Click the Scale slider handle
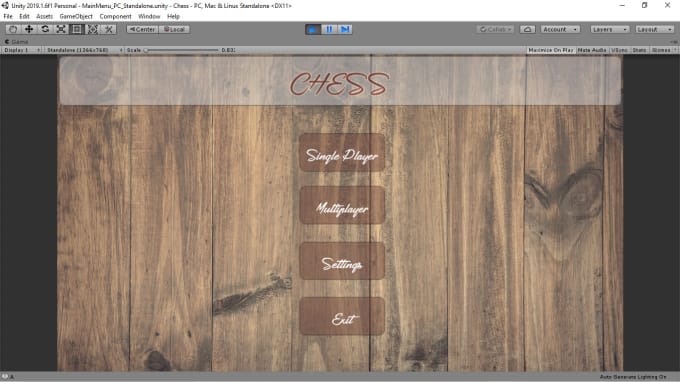This screenshot has width=680, height=382. coord(146,50)
